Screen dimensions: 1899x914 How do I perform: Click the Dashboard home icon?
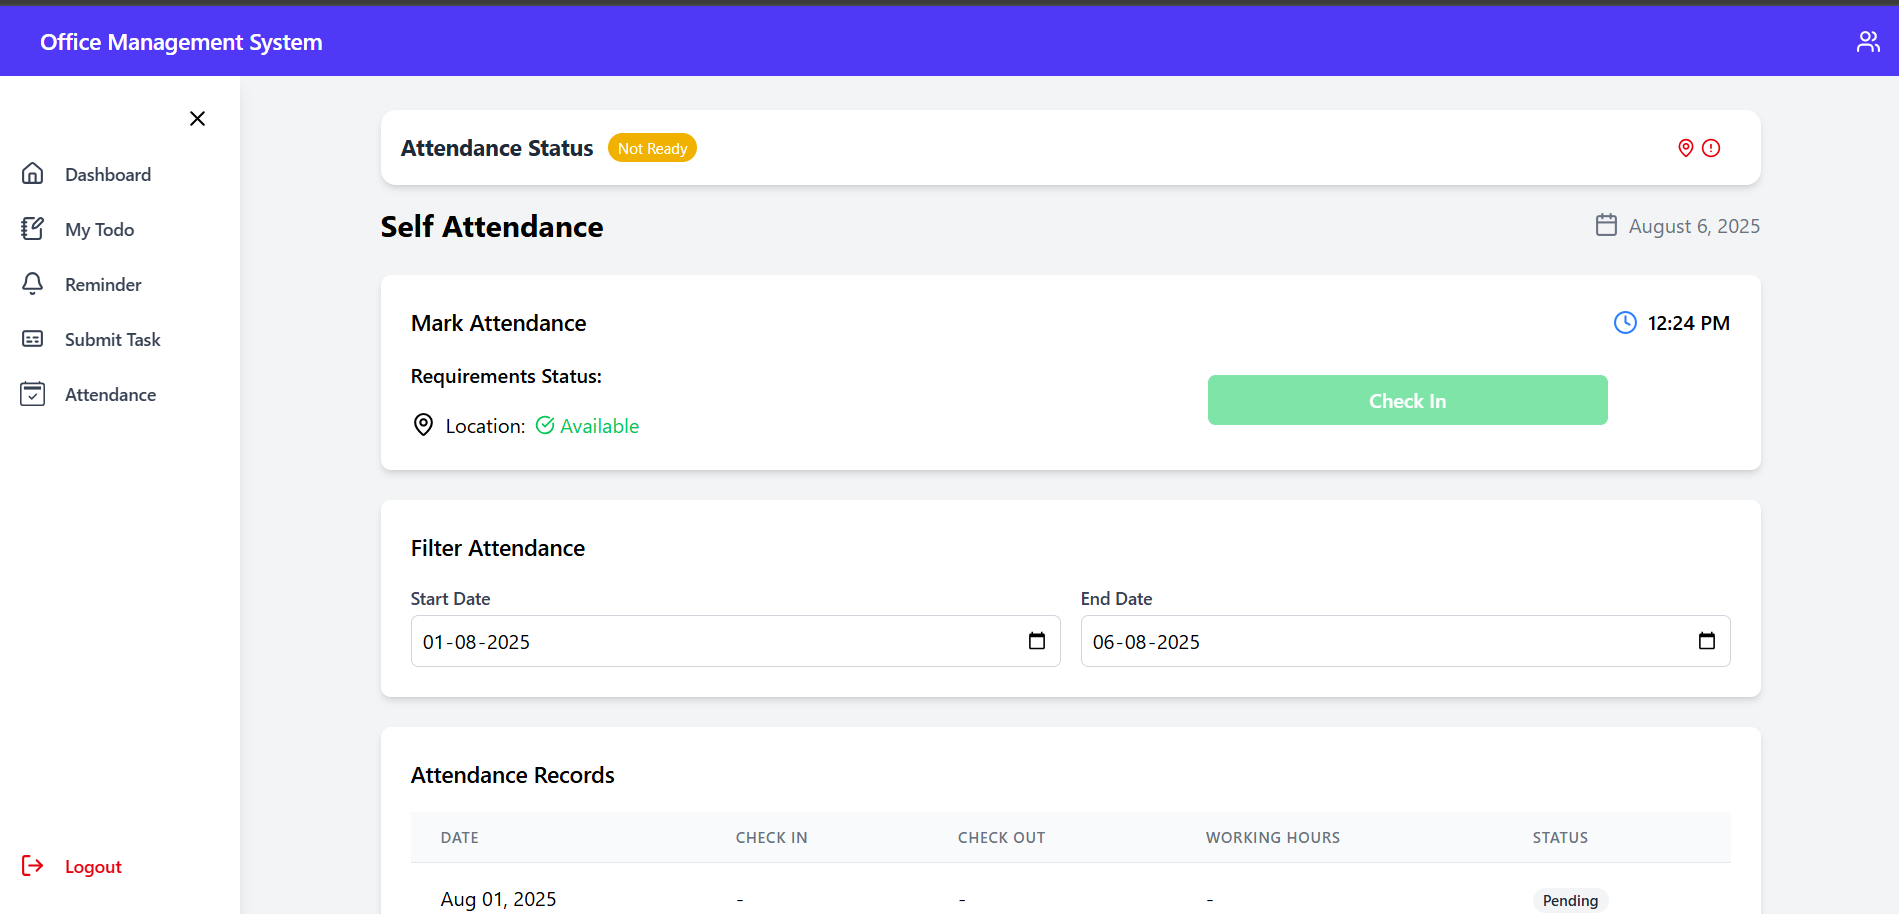point(33,174)
